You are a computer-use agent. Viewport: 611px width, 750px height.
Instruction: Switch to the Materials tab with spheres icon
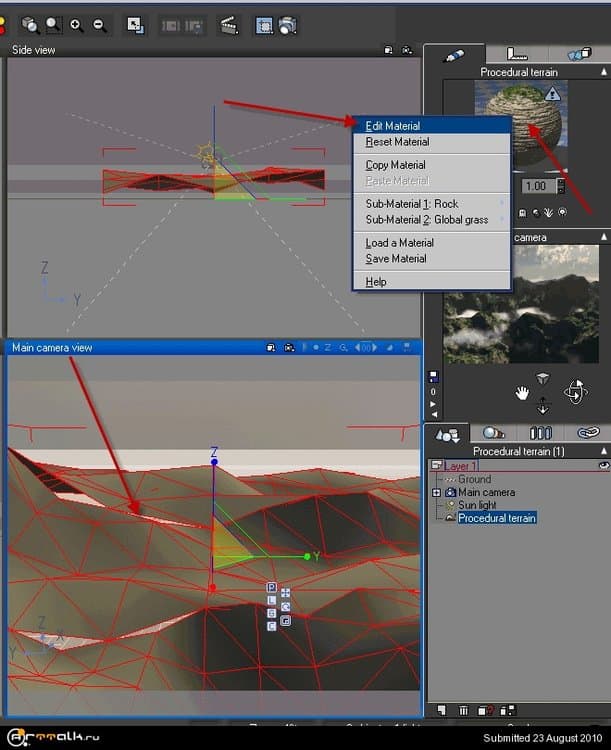click(494, 433)
